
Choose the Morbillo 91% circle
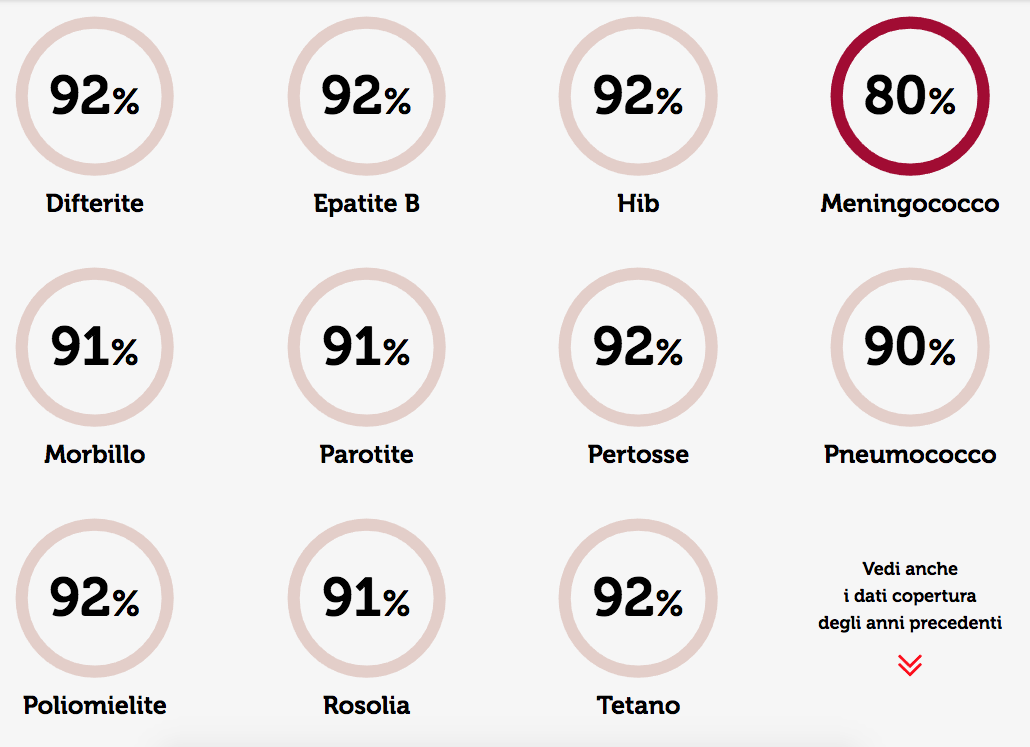pyautogui.click(x=95, y=347)
